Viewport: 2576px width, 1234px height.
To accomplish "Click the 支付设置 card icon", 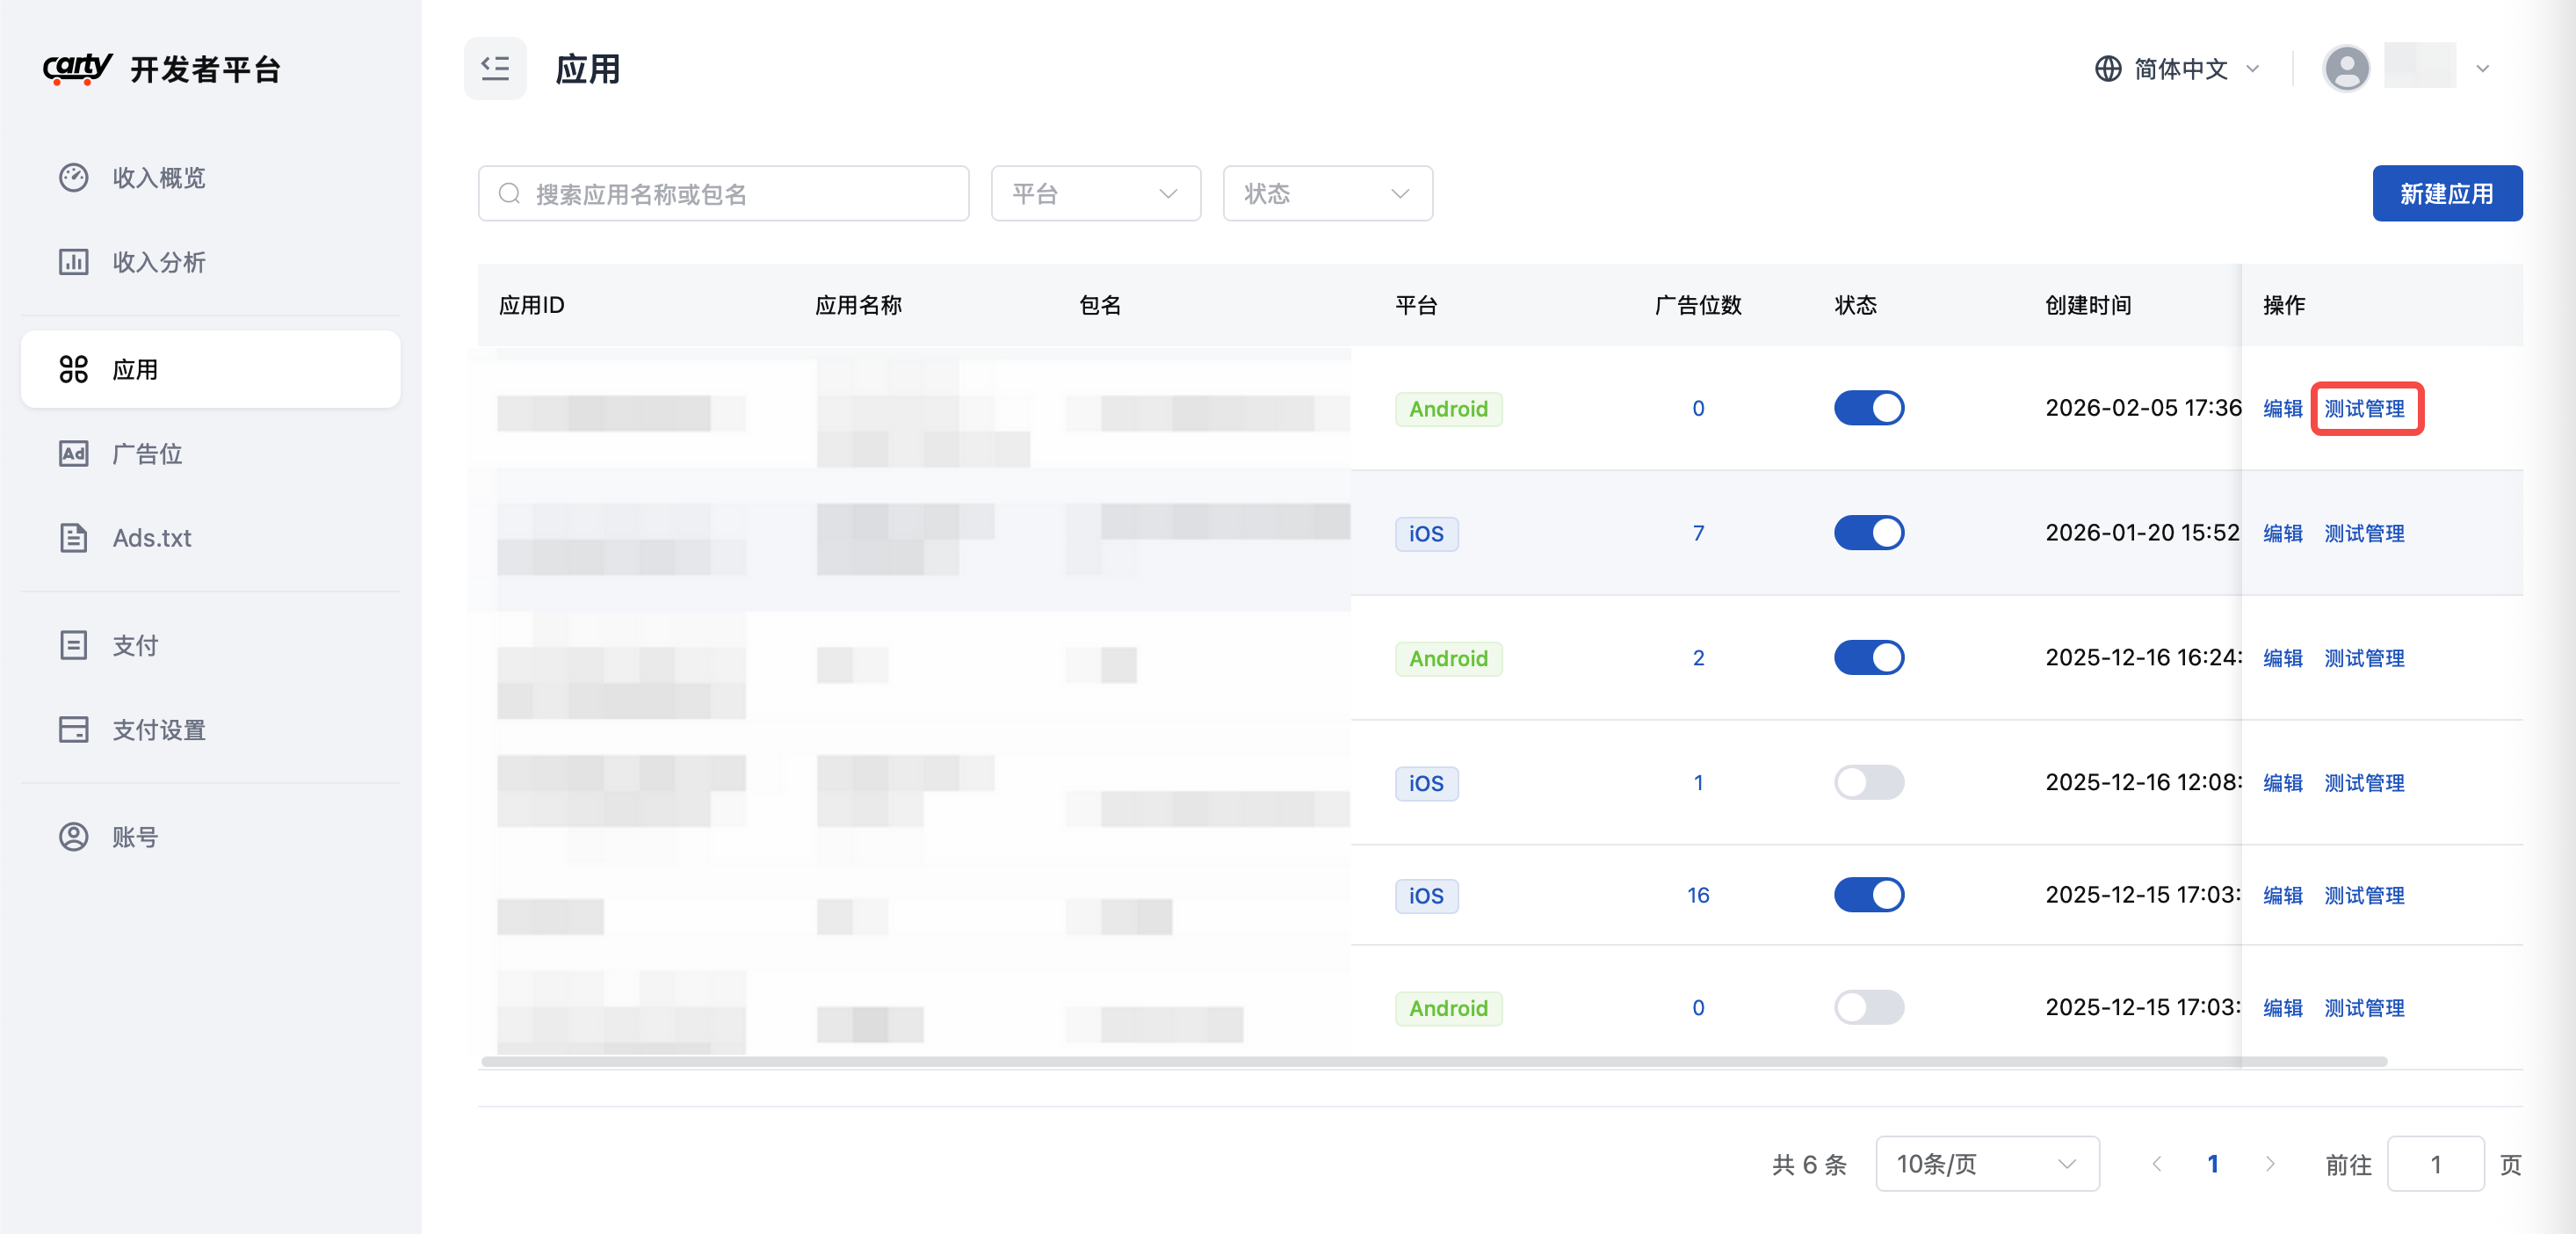I will pos(73,729).
